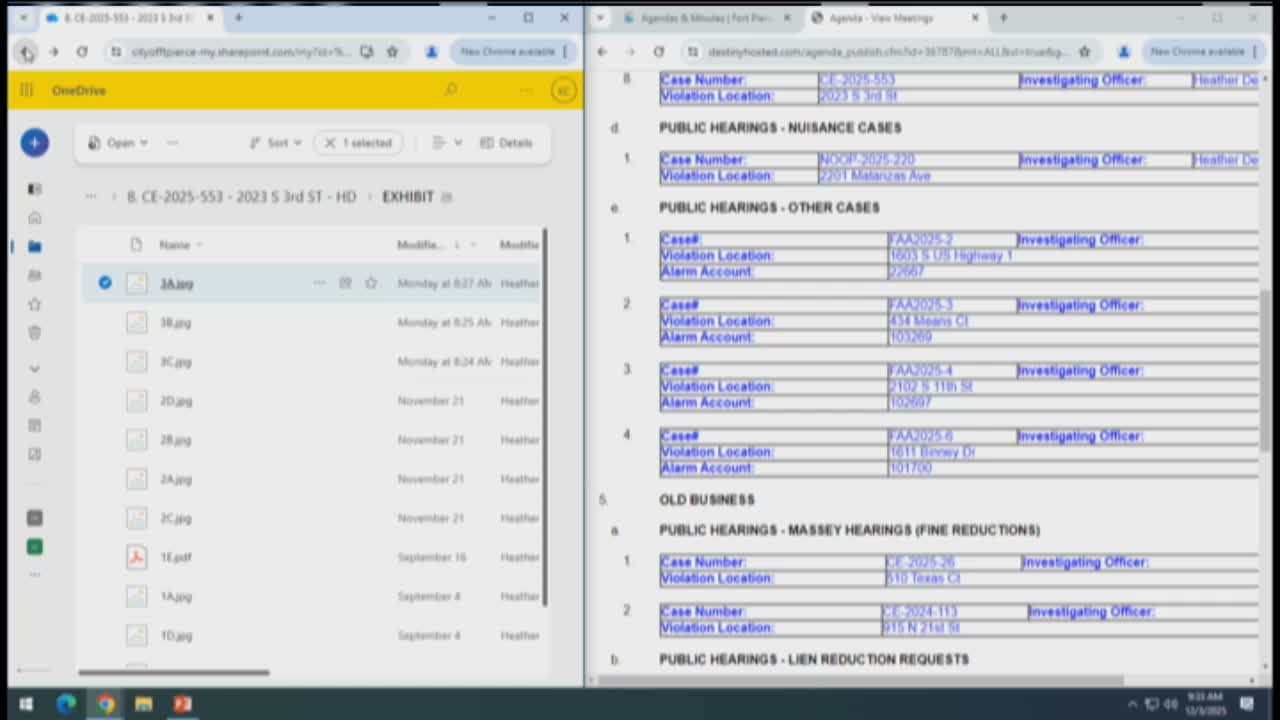Expand the Open dropdown menu
This screenshot has height=720, width=1280.
(x=118, y=143)
